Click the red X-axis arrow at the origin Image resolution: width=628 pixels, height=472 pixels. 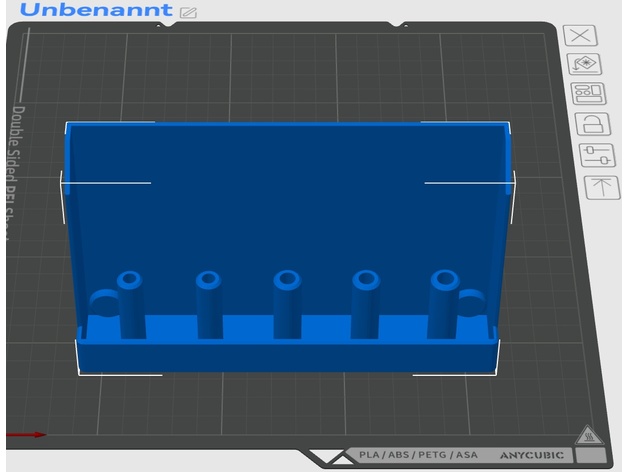click(x=28, y=435)
